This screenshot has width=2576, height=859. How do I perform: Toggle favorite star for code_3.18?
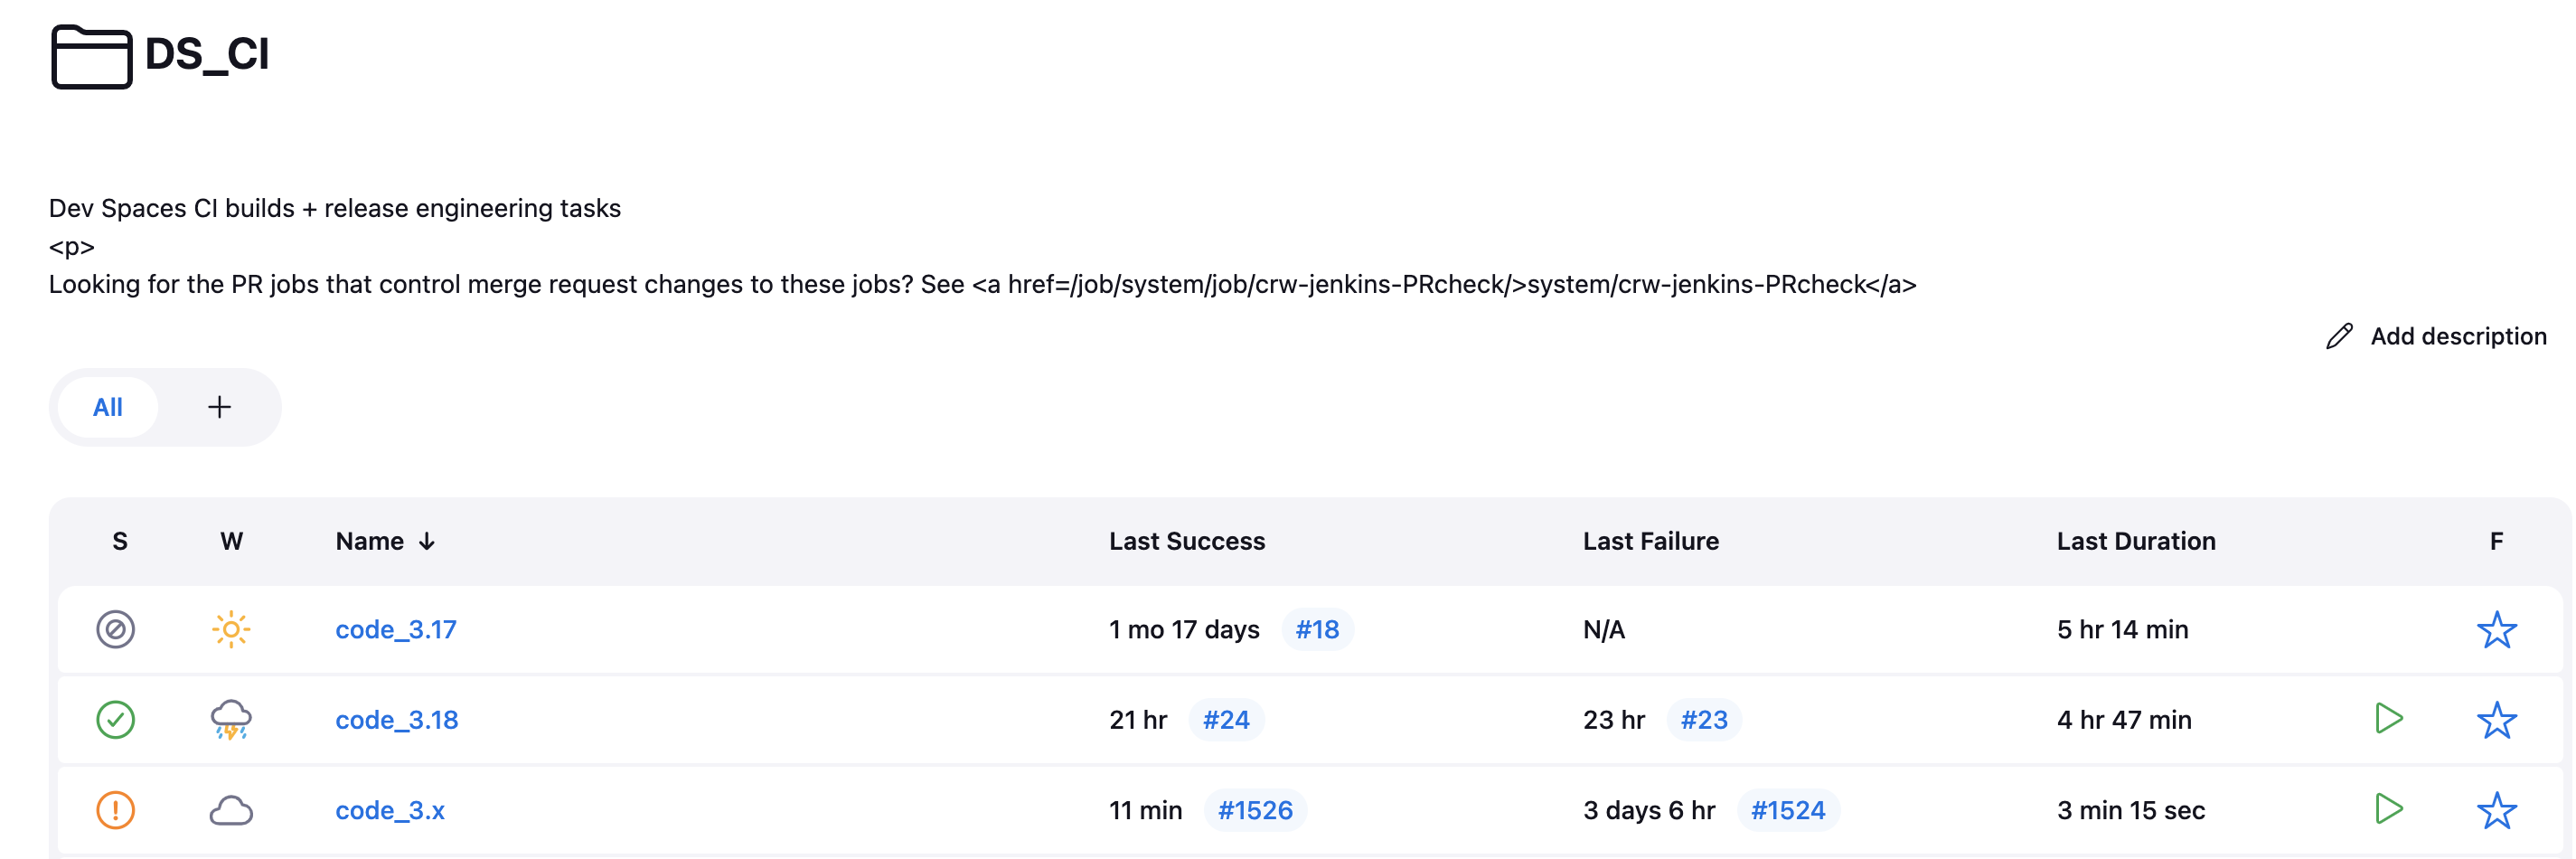pyautogui.click(x=2496, y=719)
